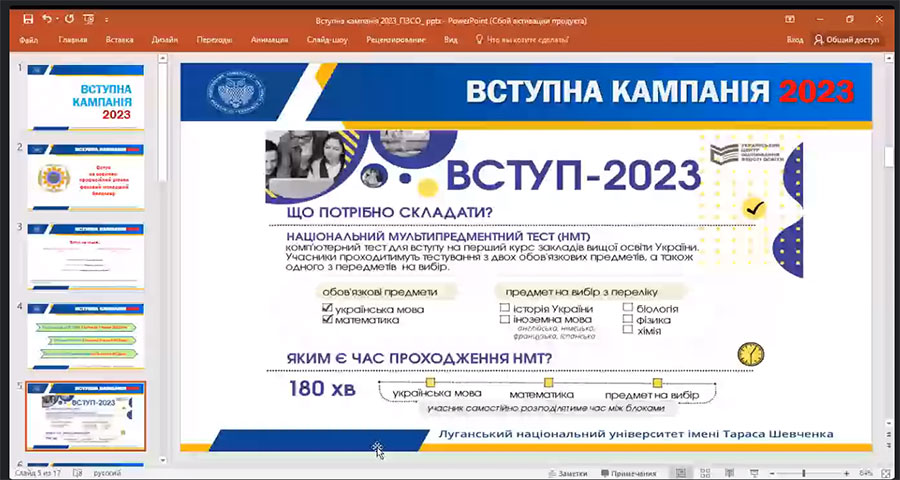Open Customize Quick Access Toolbar dropdown

[x=107, y=20]
